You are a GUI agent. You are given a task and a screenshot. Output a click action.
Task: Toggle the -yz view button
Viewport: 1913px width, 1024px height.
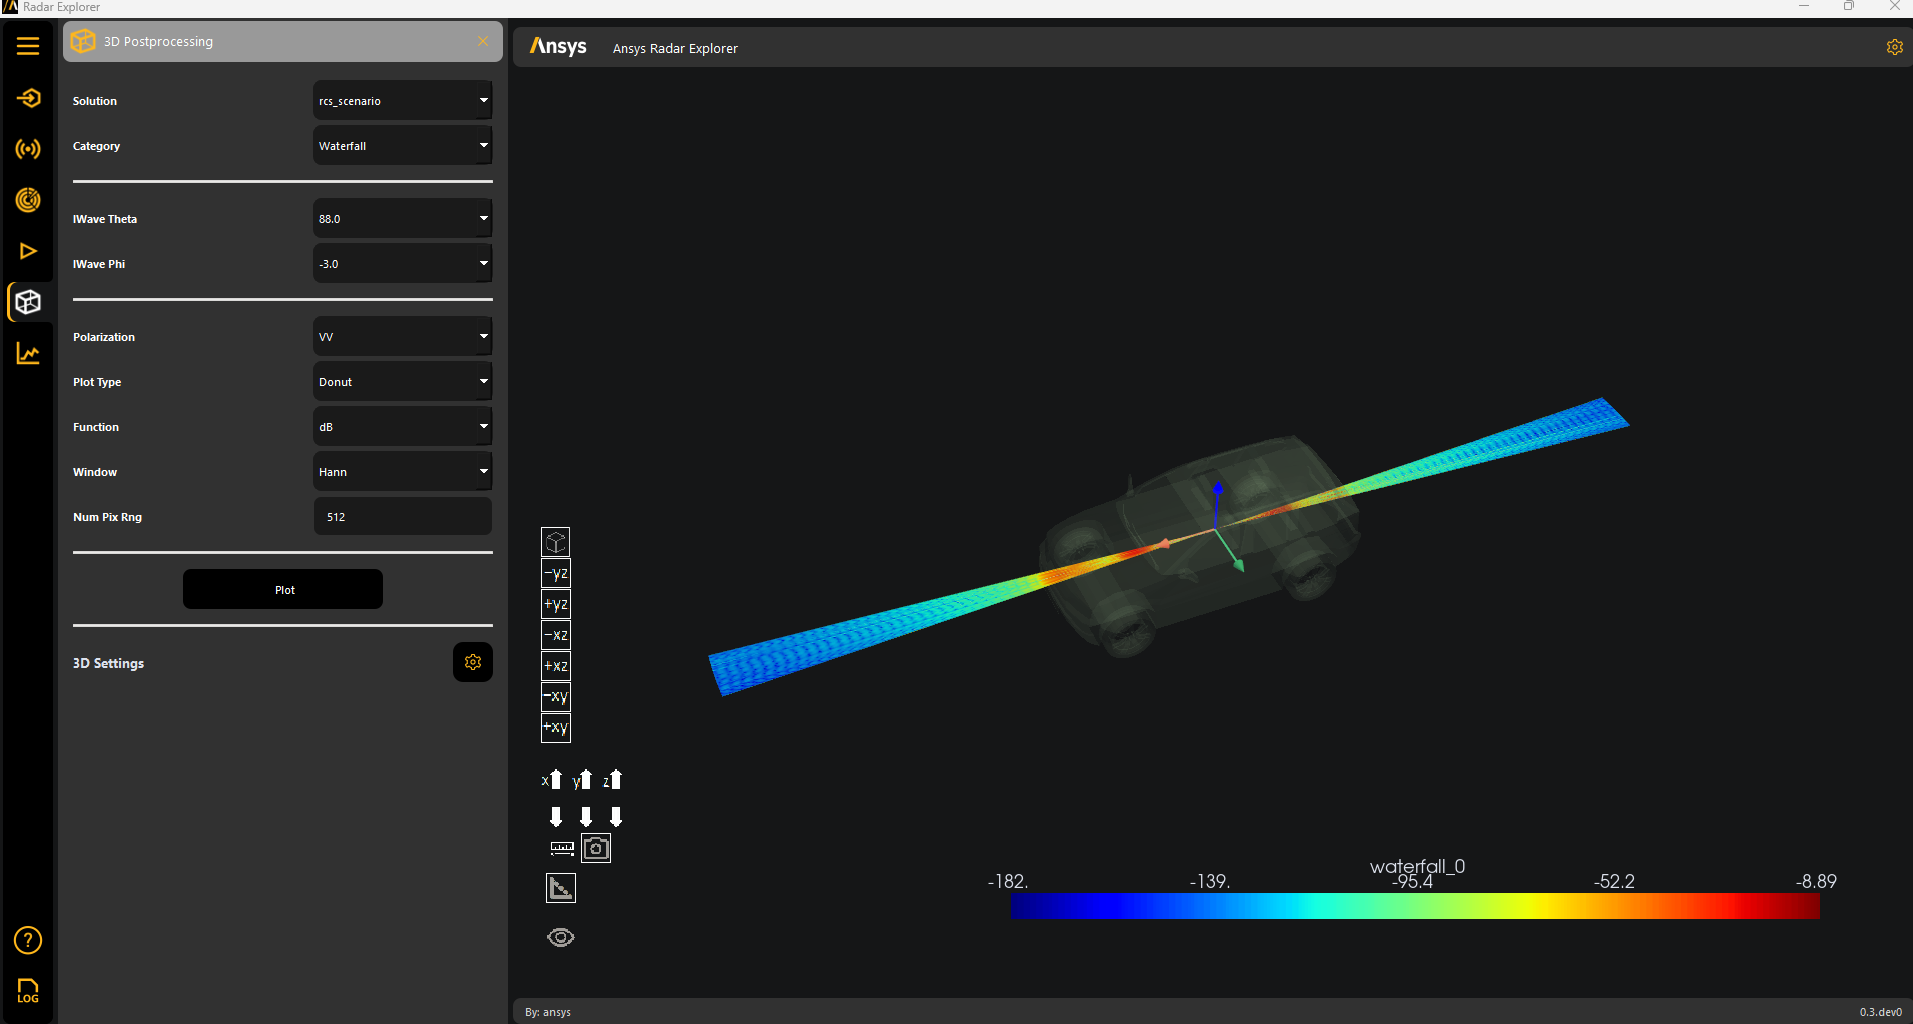click(x=556, y=573)
